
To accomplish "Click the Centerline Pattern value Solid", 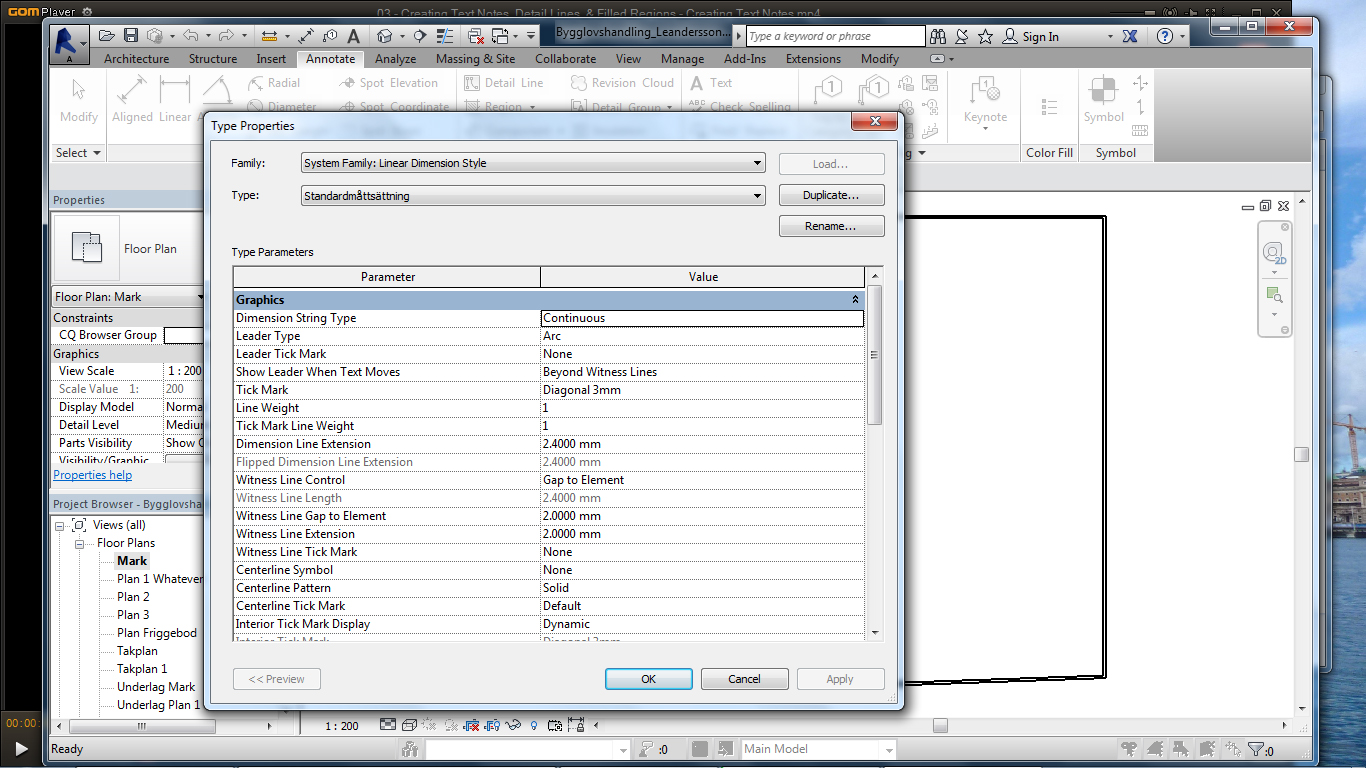I will [x=702, y=588].
